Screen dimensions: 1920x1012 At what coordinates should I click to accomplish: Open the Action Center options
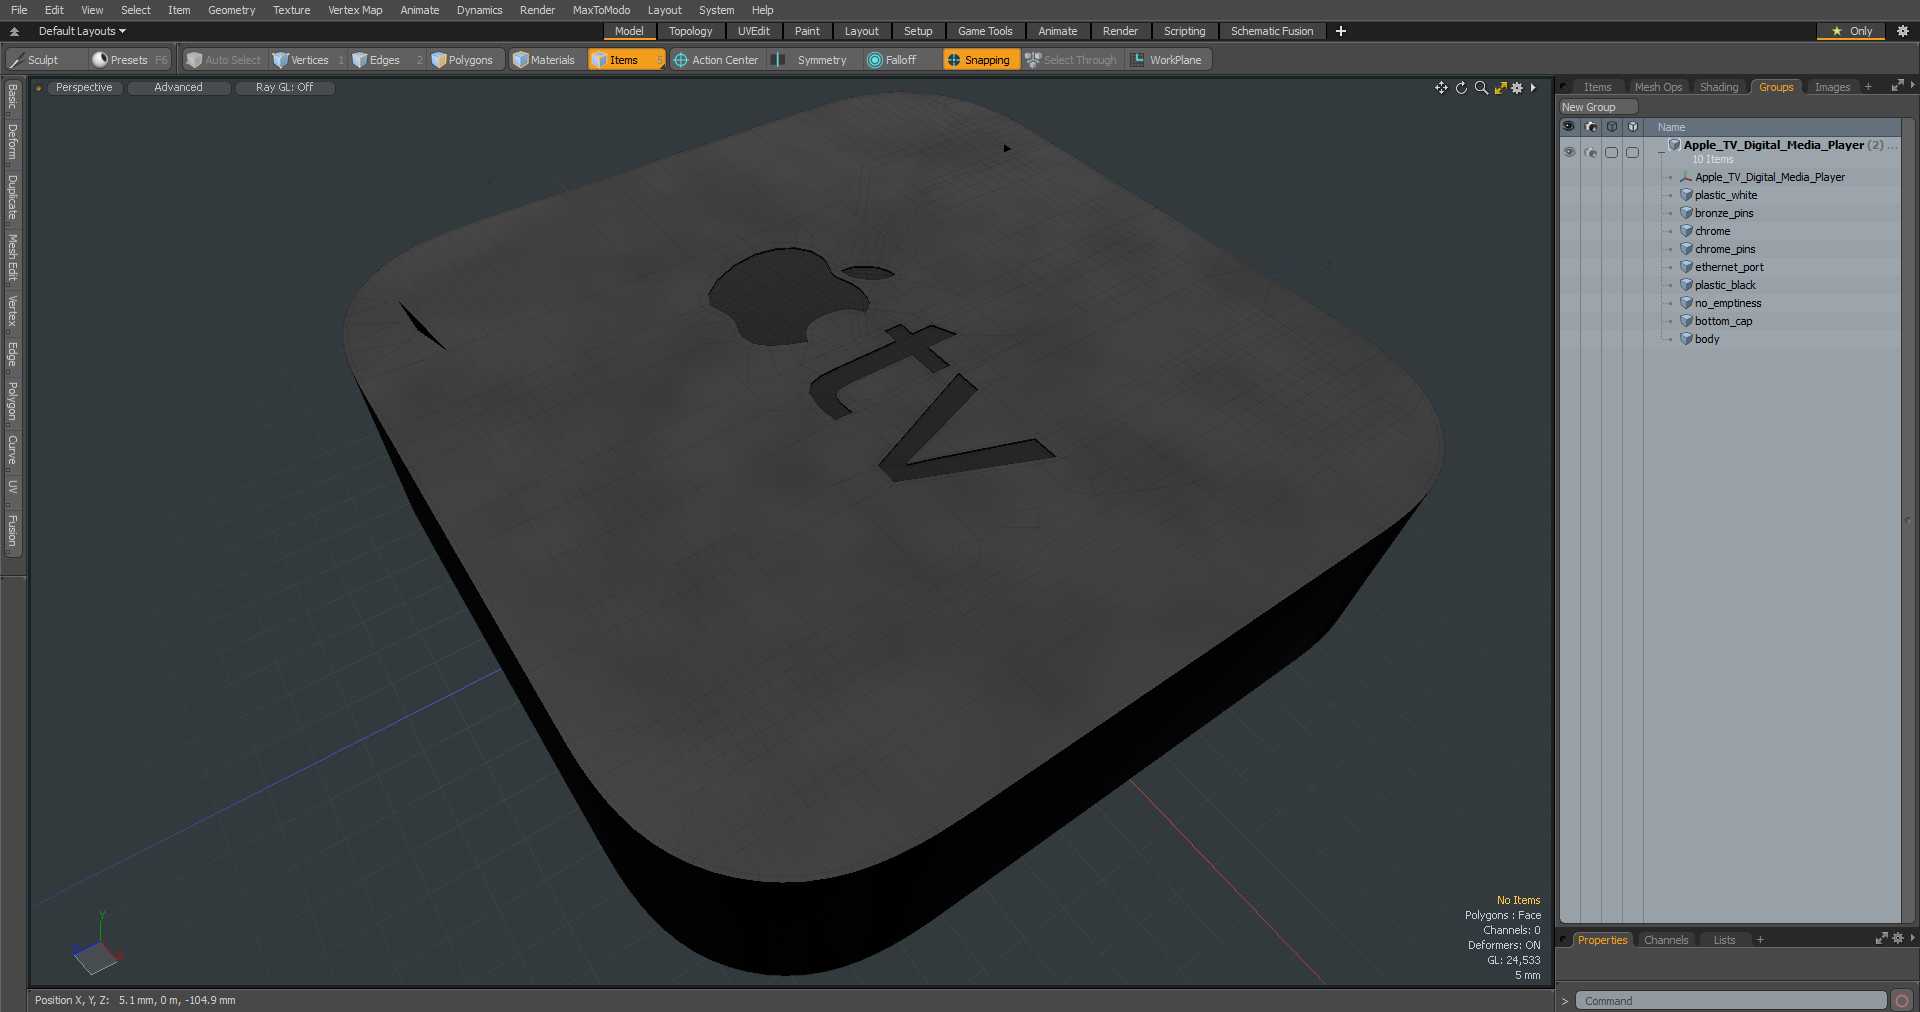pos(716,60)
